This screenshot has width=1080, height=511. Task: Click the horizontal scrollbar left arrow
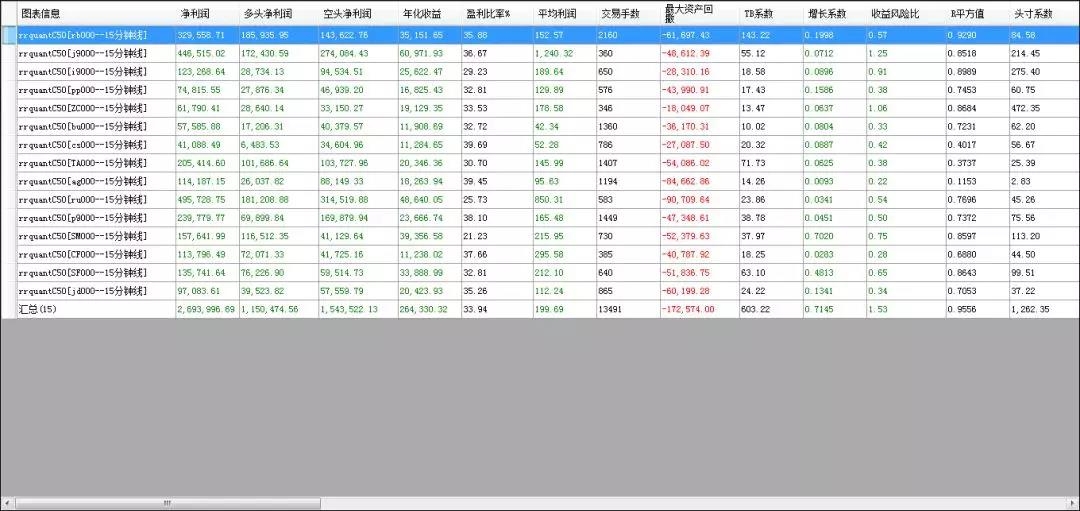[x=7, y=503]
